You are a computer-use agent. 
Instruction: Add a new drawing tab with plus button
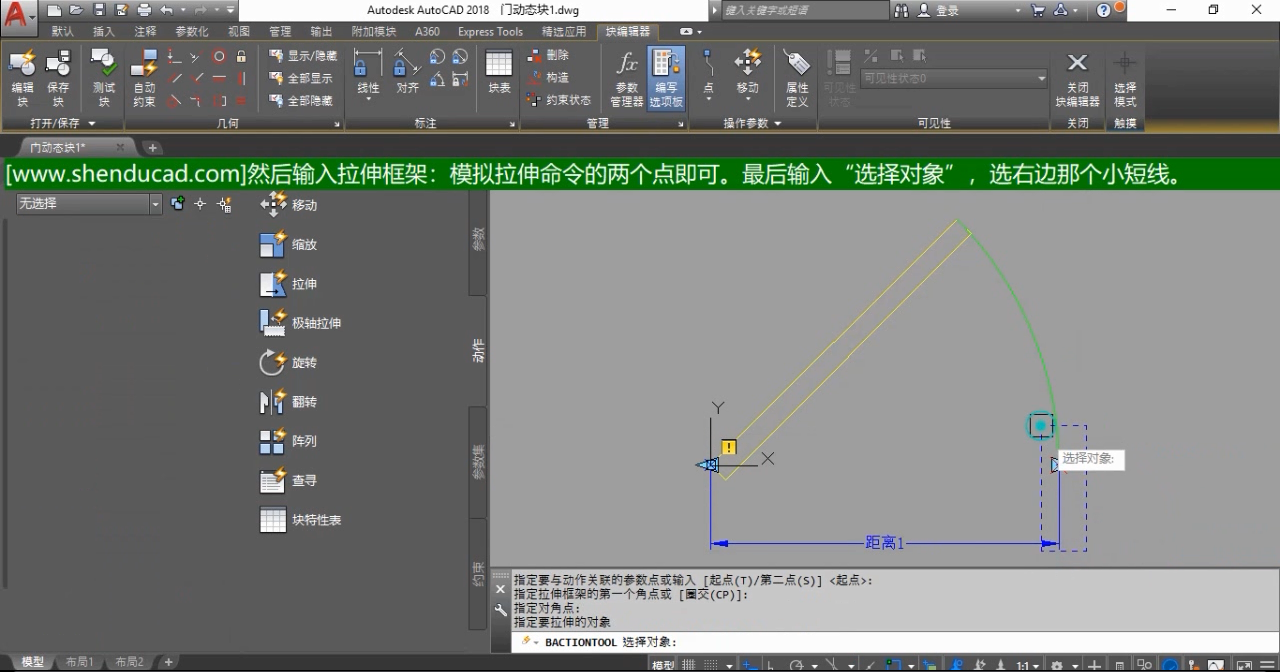click(x=153, y=148)
